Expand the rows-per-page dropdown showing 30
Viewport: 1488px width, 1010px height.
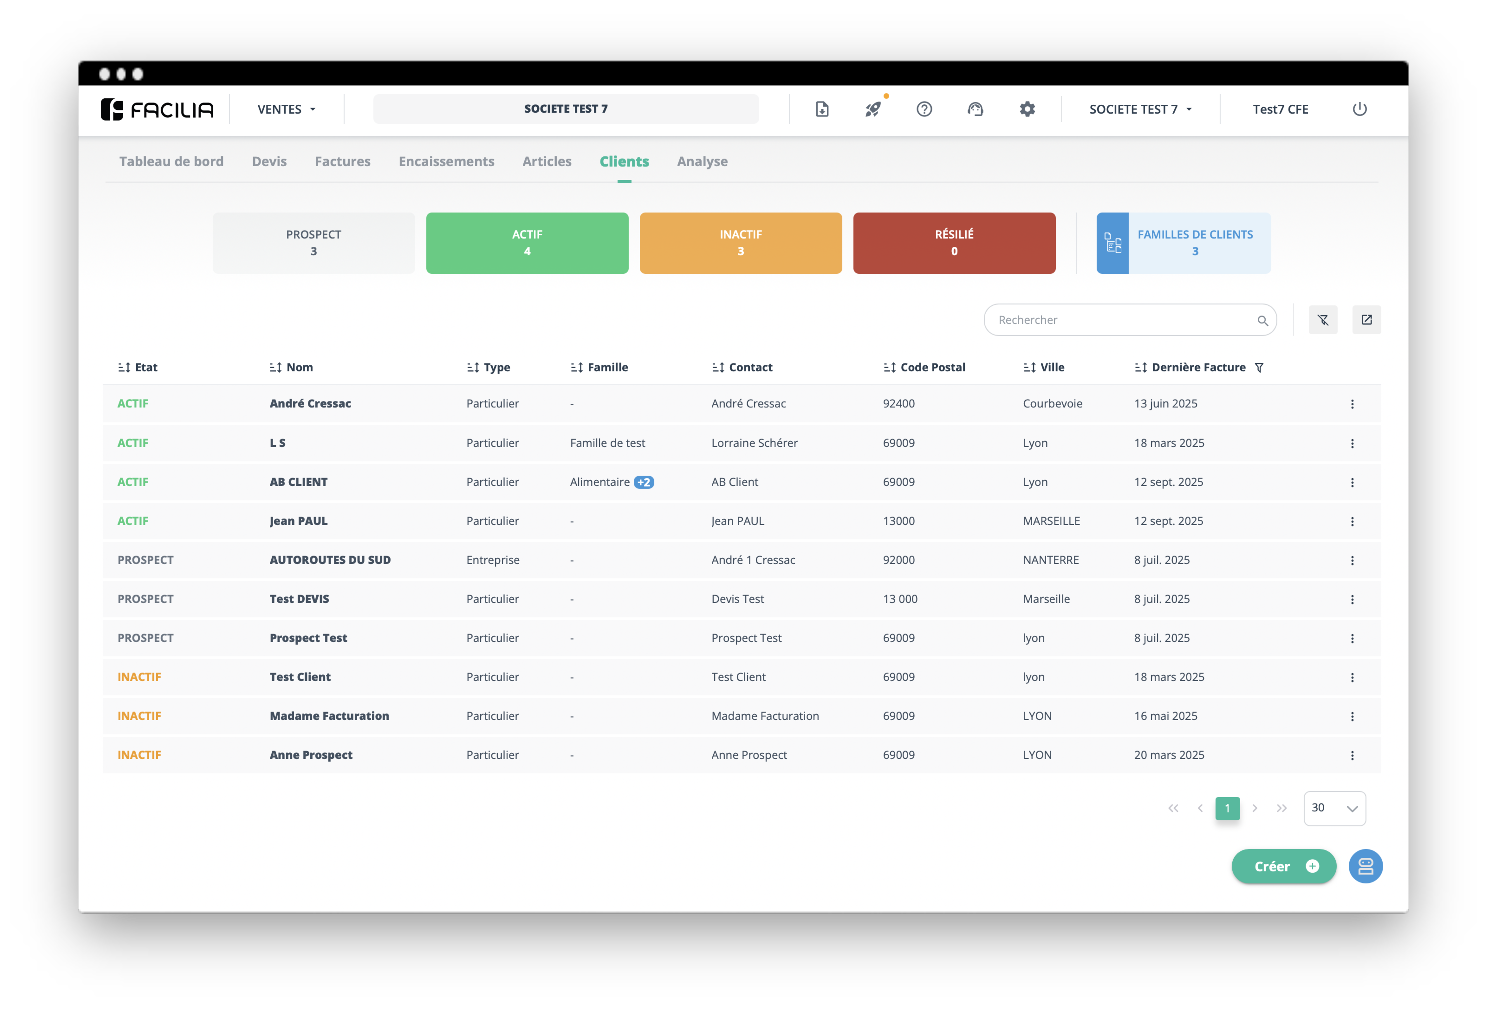tap(1334, 808)
